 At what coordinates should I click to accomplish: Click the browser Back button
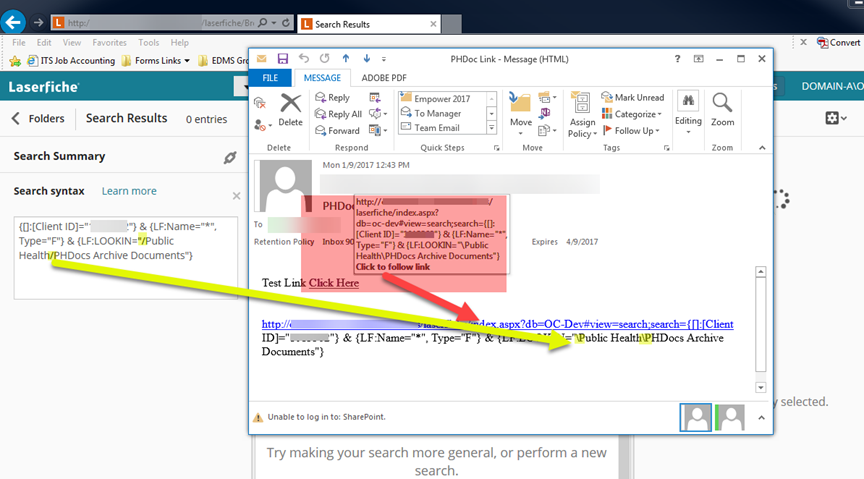tap(13, 23)
